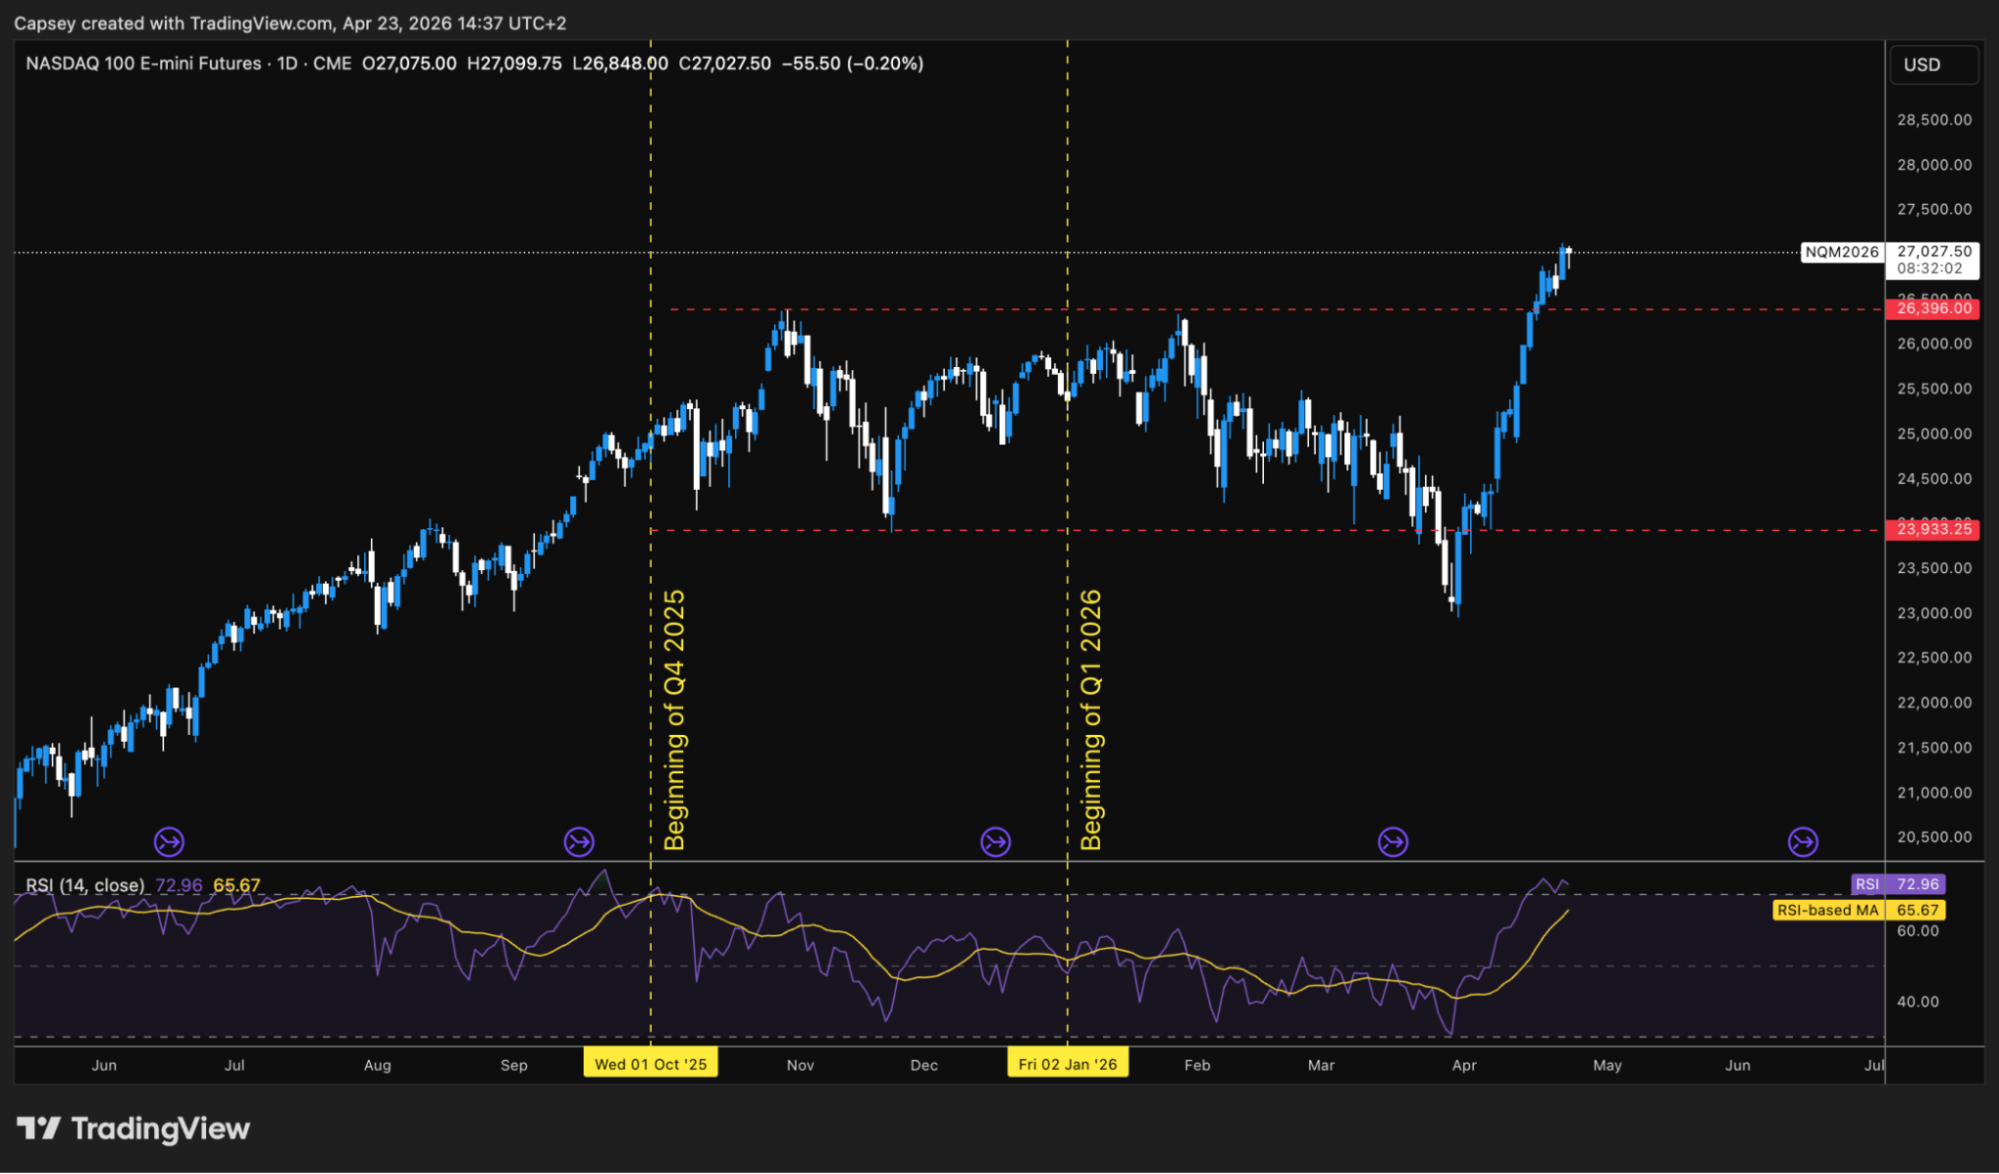Click the TradingView wordmark text
1999x1174 pixels.
[160, 1129]
